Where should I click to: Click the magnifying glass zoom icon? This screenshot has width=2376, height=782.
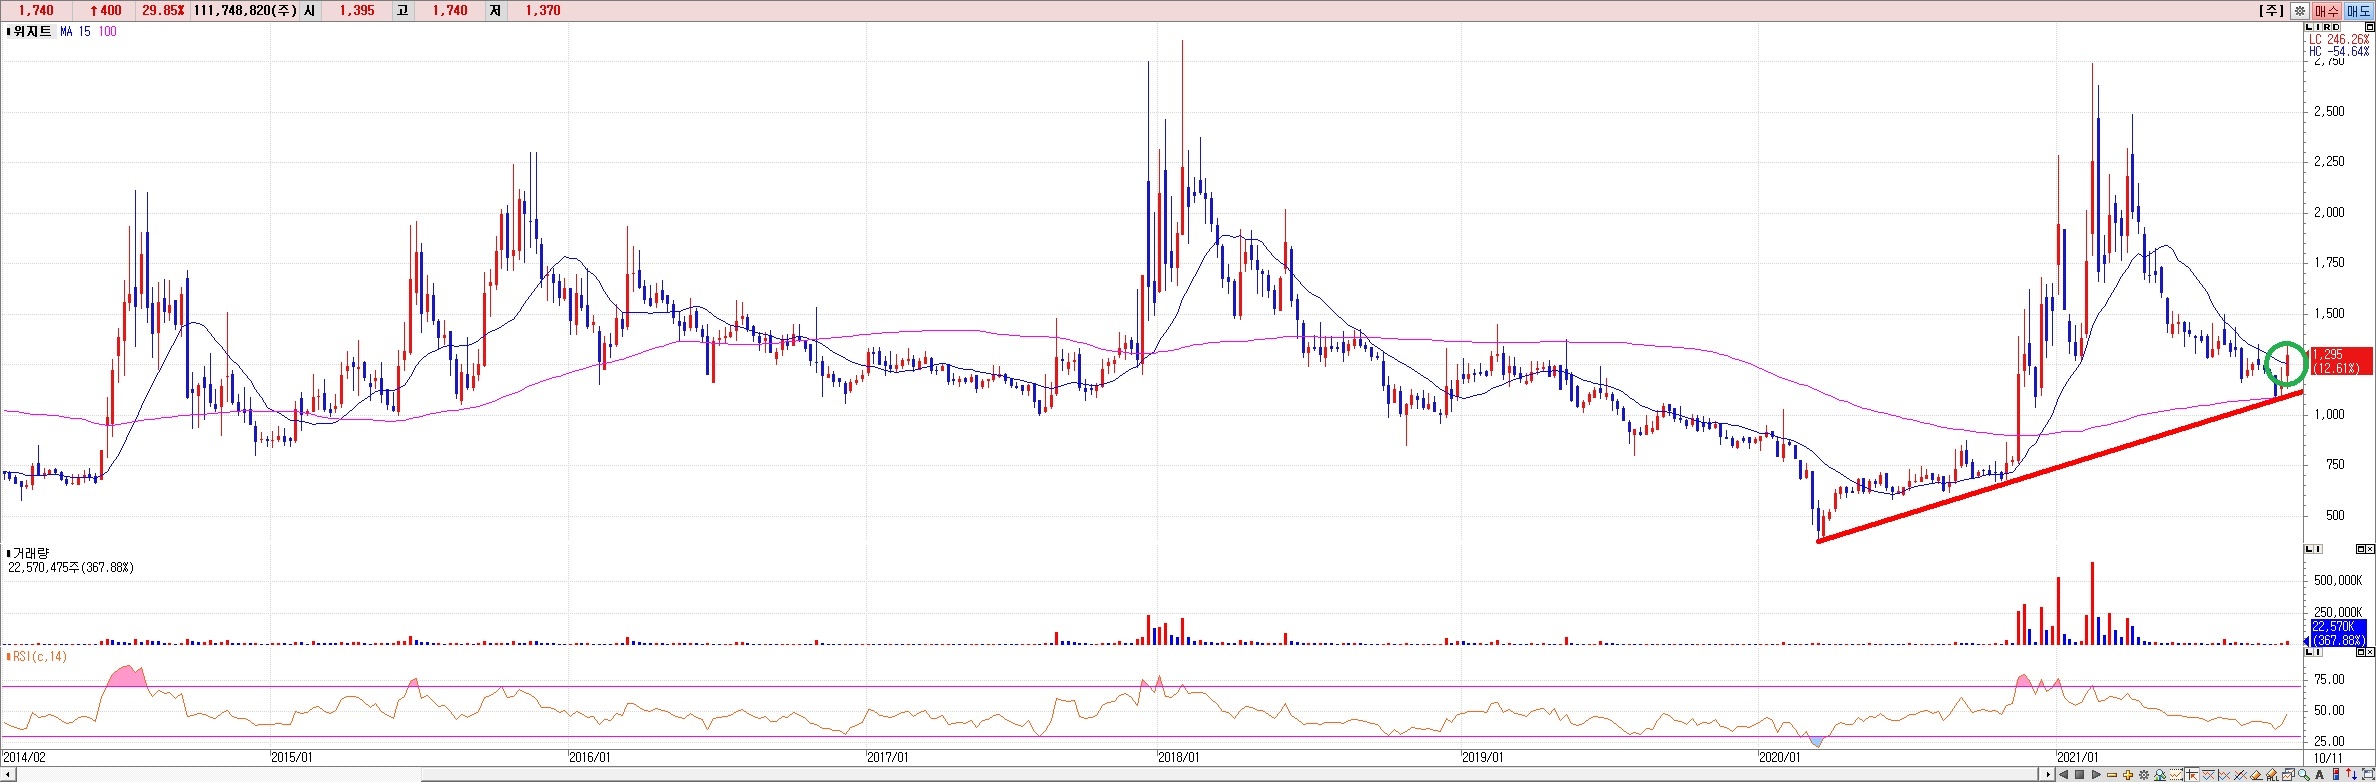pos(2304,775)
